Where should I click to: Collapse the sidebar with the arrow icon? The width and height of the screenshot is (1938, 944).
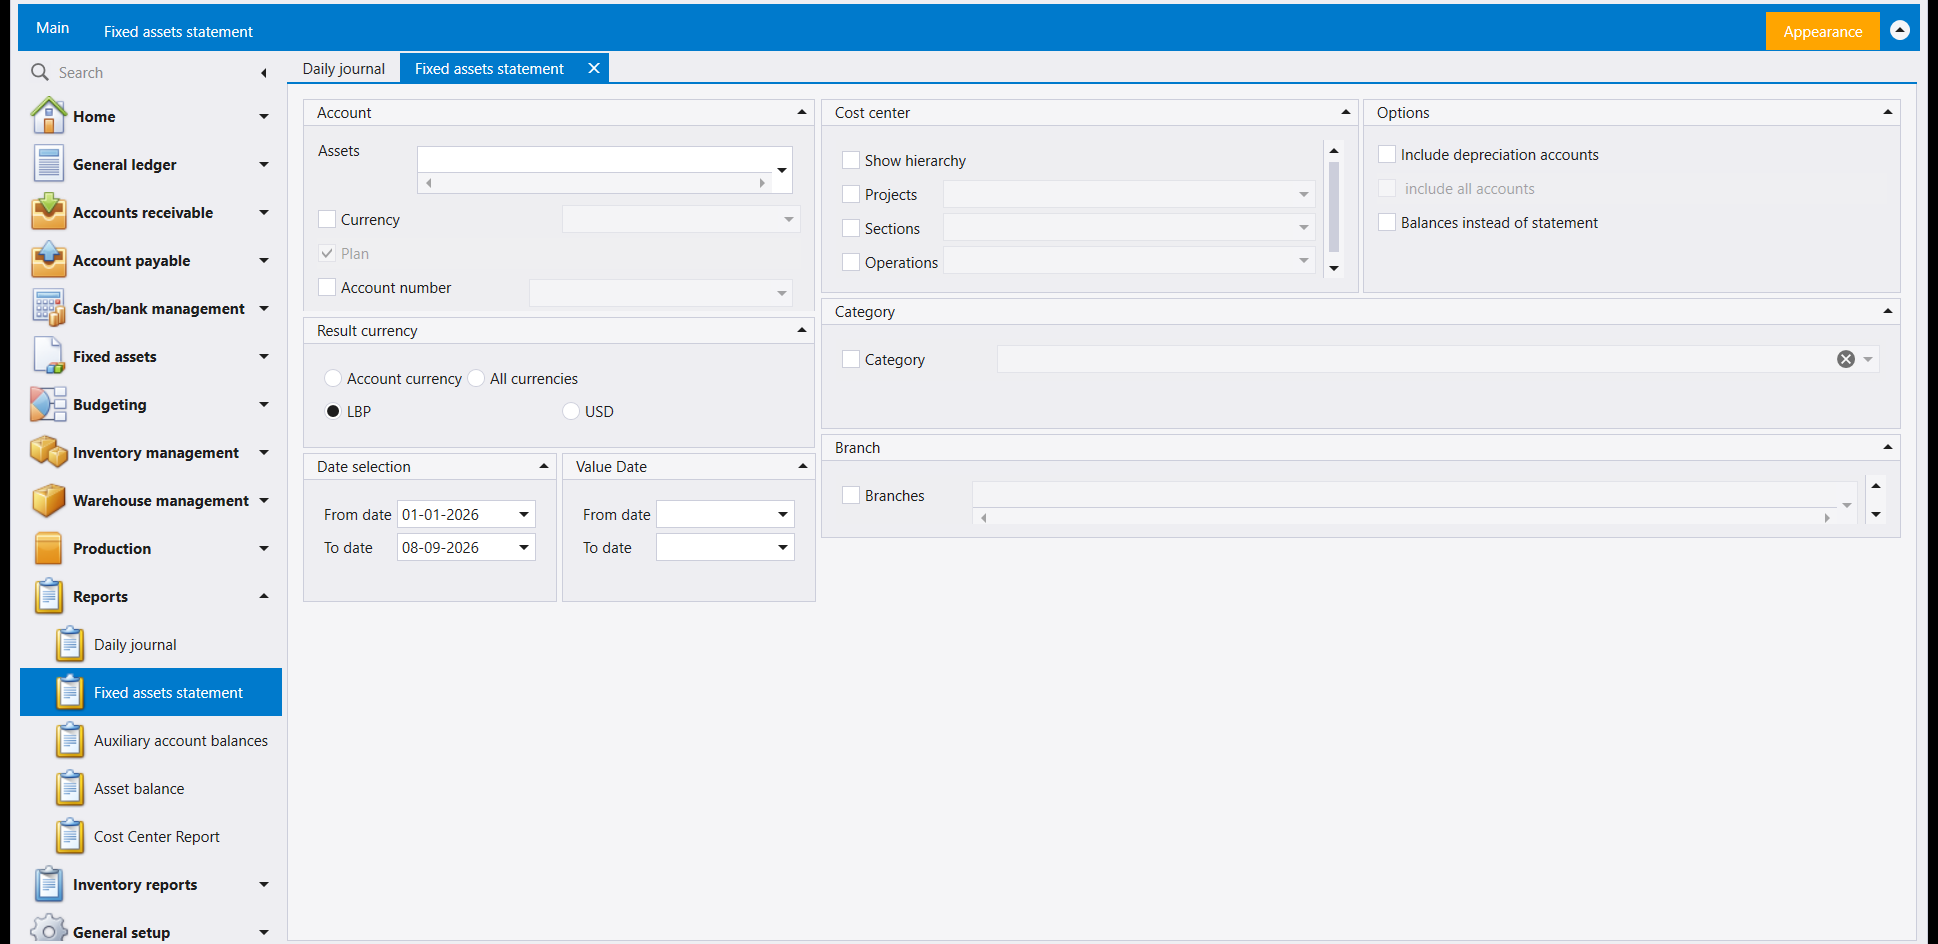[263, 73]
